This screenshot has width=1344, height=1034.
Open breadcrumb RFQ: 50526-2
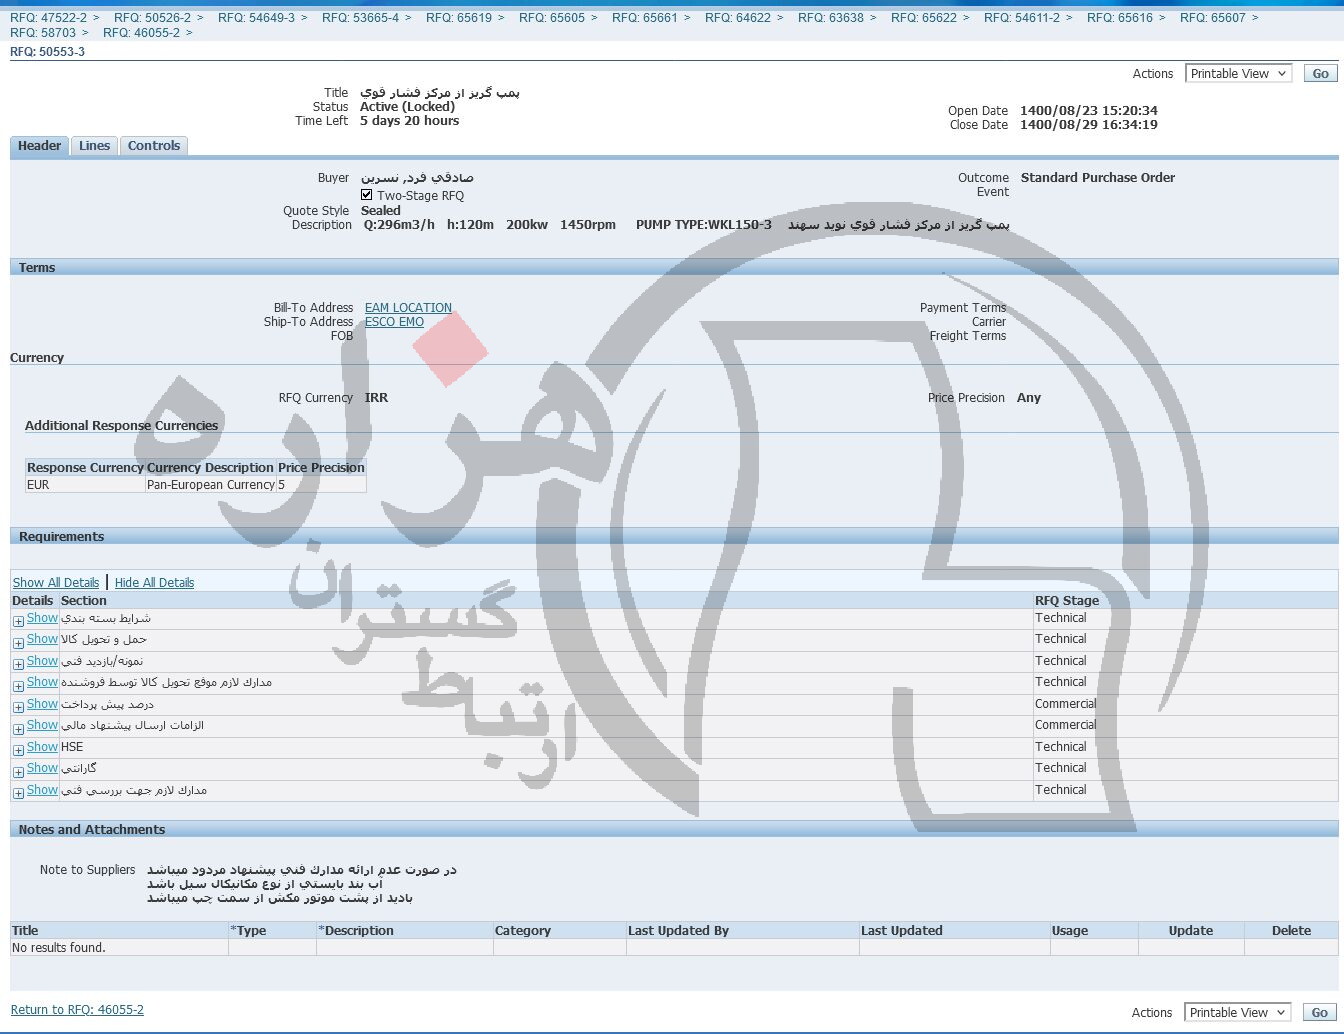pyautogui.click(x=152, y=18)
